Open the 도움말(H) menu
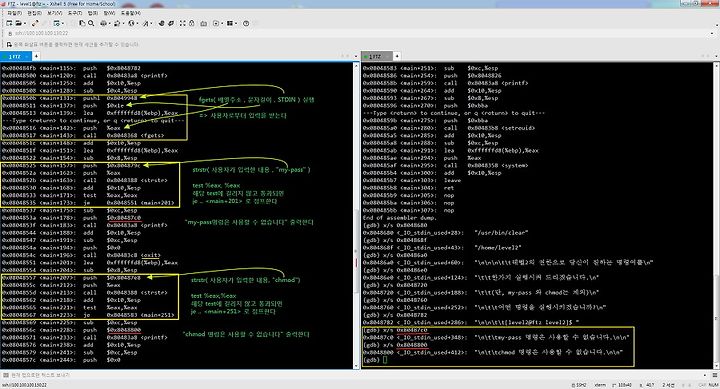 [x=130, y=13]
